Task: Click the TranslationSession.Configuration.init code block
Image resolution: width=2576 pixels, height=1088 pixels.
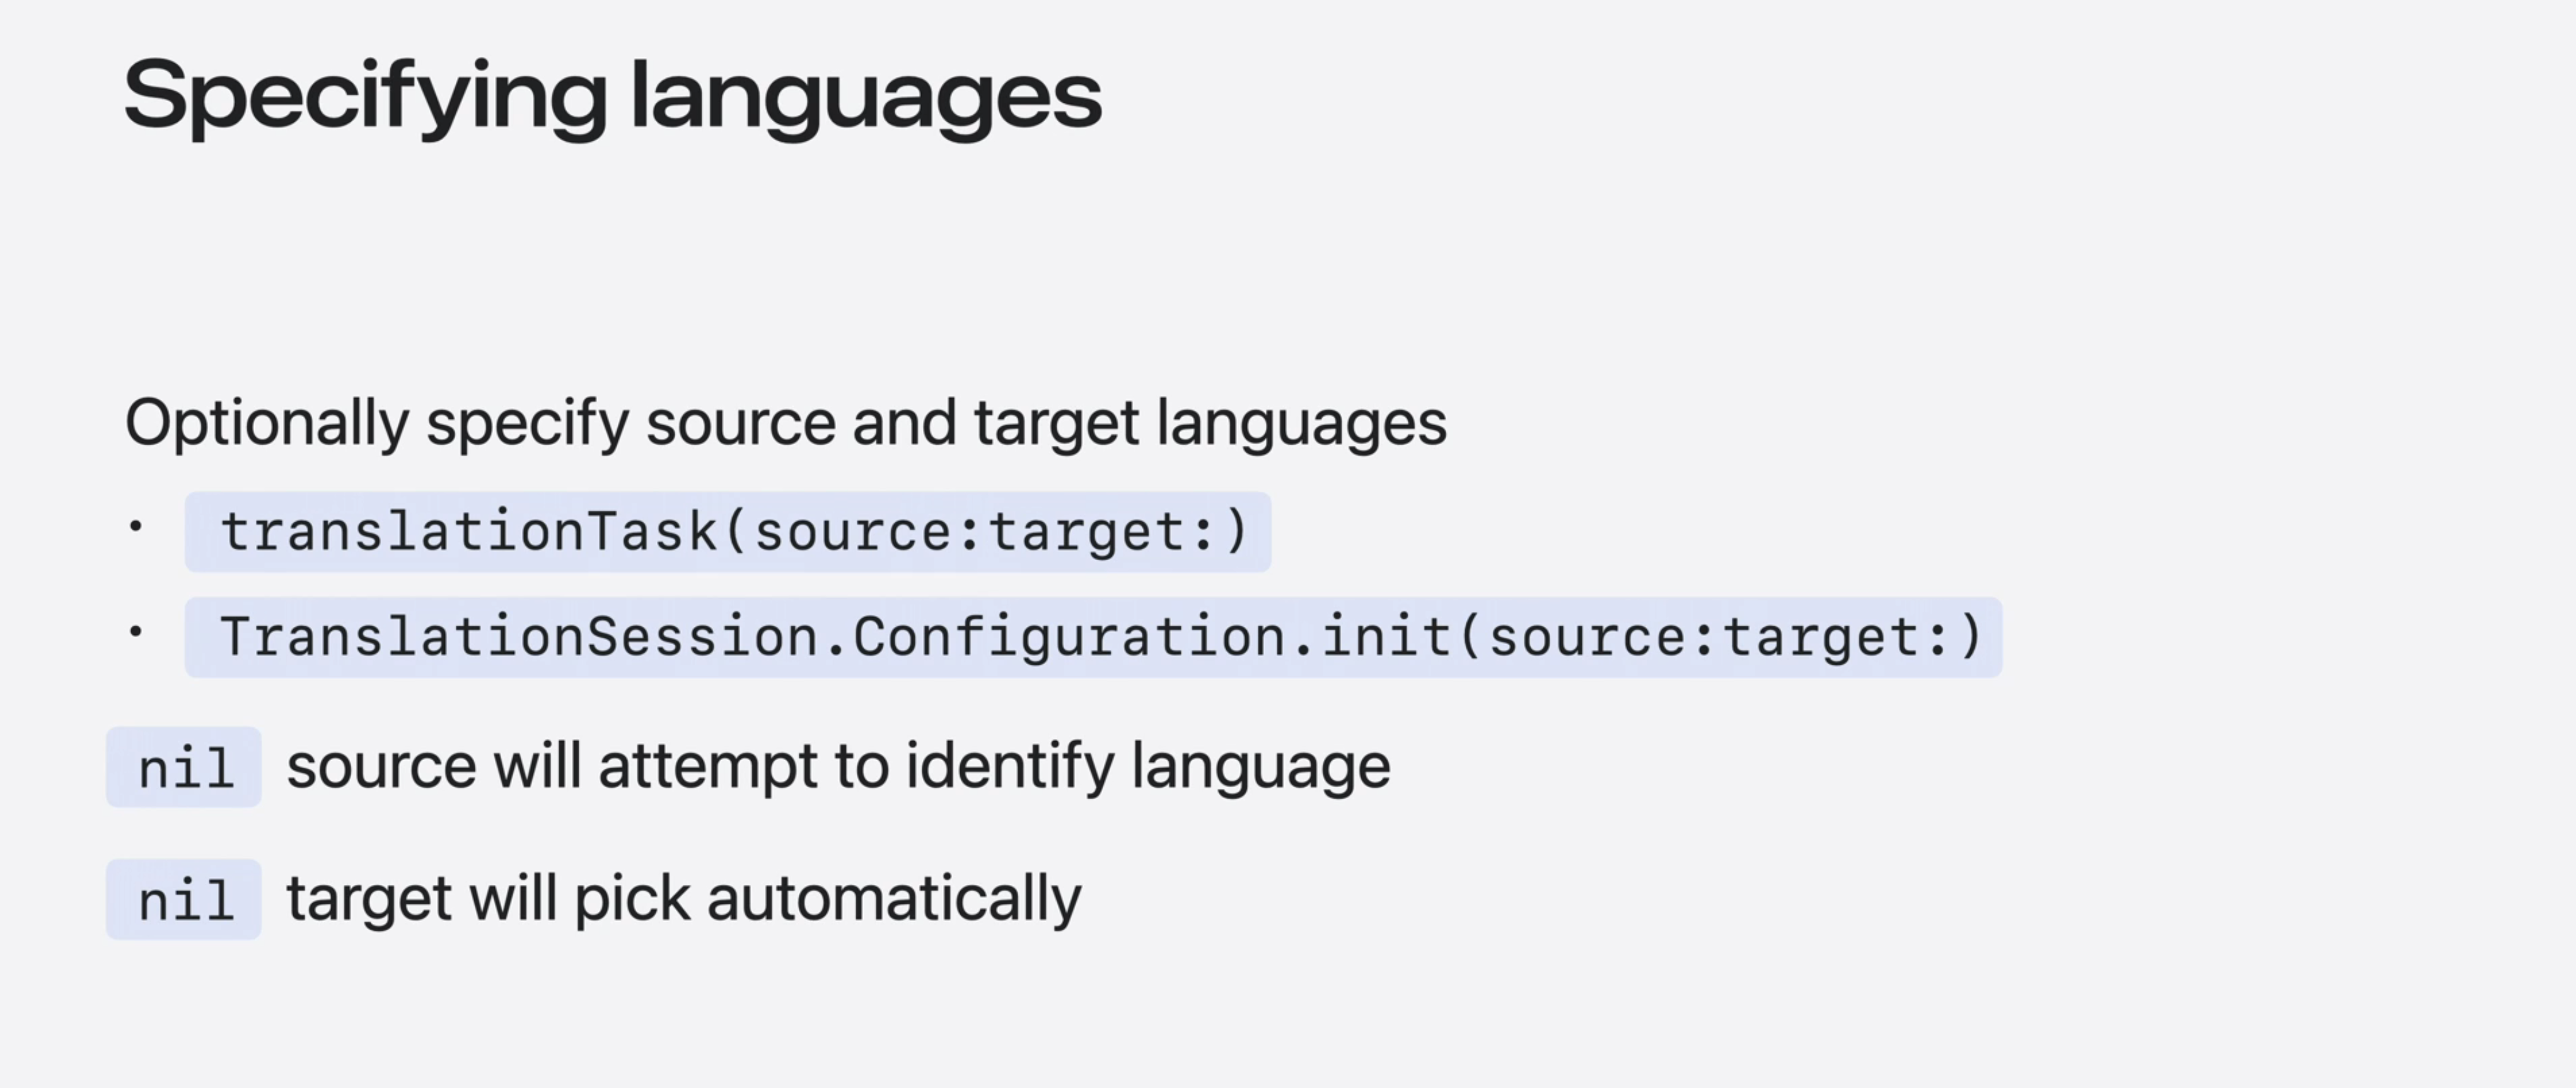Action: [x=1093, y=638]
